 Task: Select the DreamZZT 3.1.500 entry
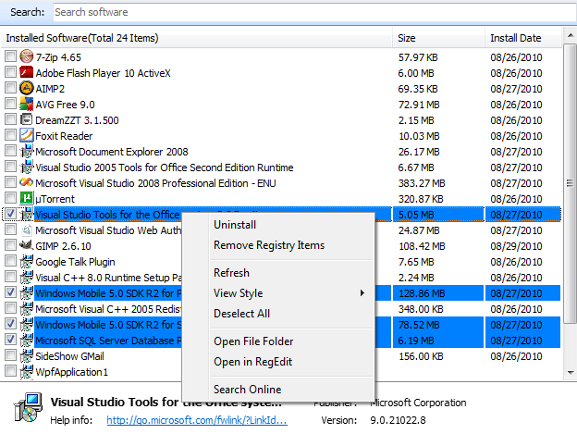77,120
